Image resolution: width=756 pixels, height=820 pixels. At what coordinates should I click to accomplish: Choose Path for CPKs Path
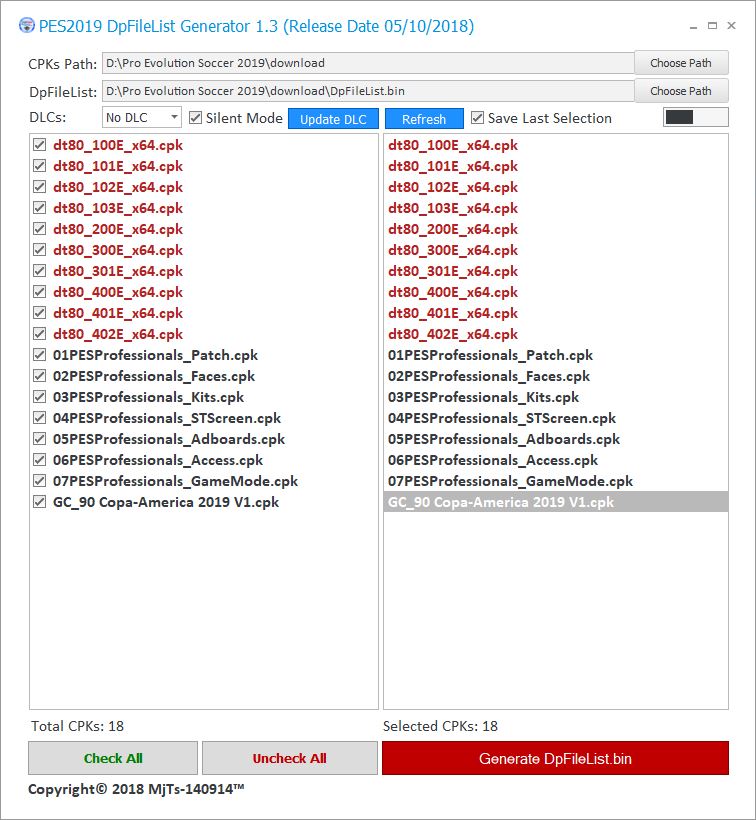point(681,63)
